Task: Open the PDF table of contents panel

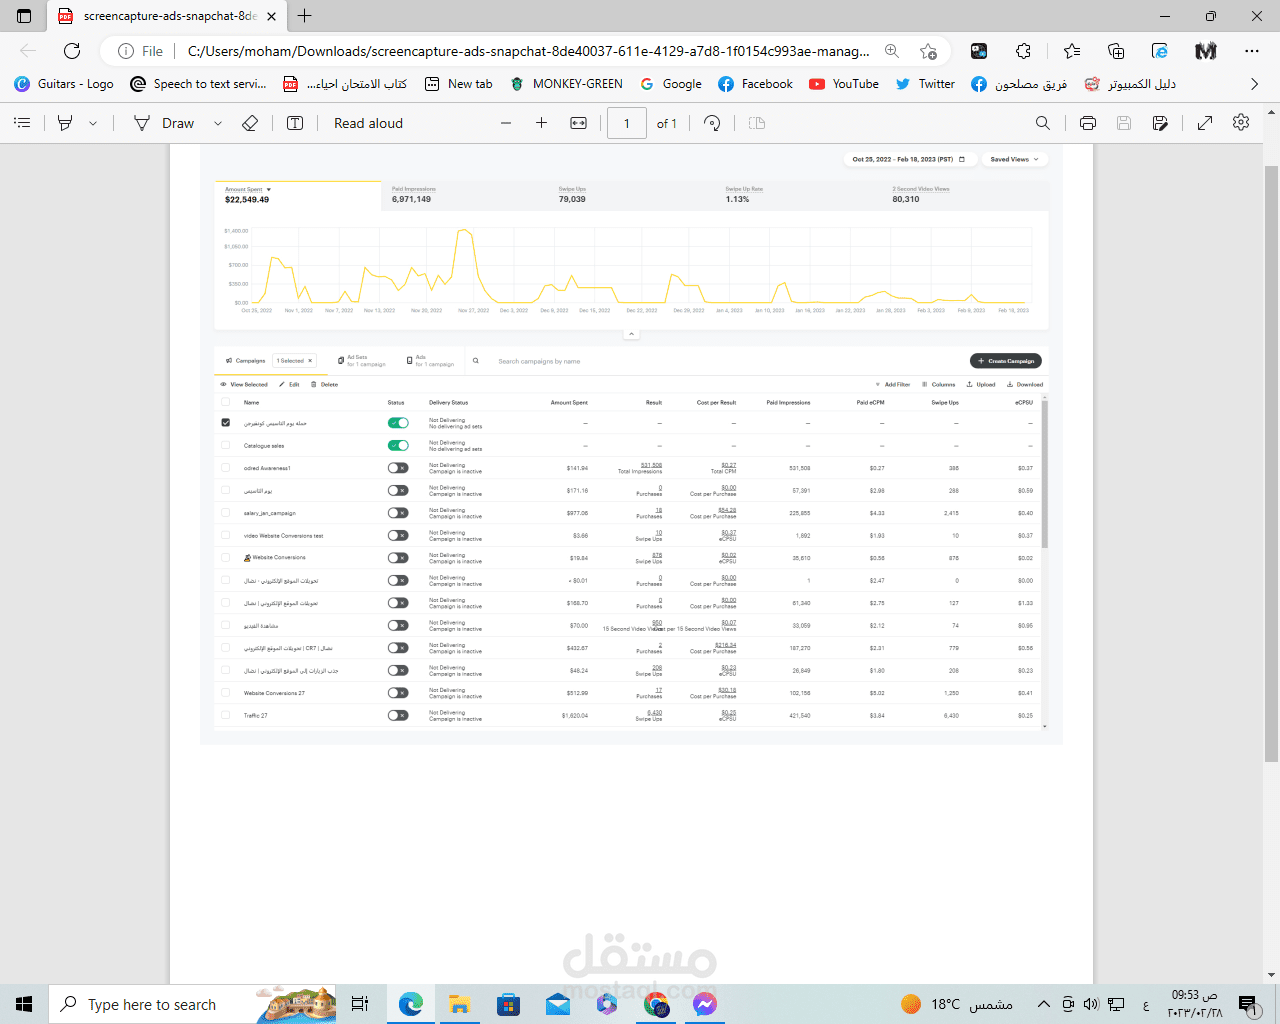Action: pos(22,123)
